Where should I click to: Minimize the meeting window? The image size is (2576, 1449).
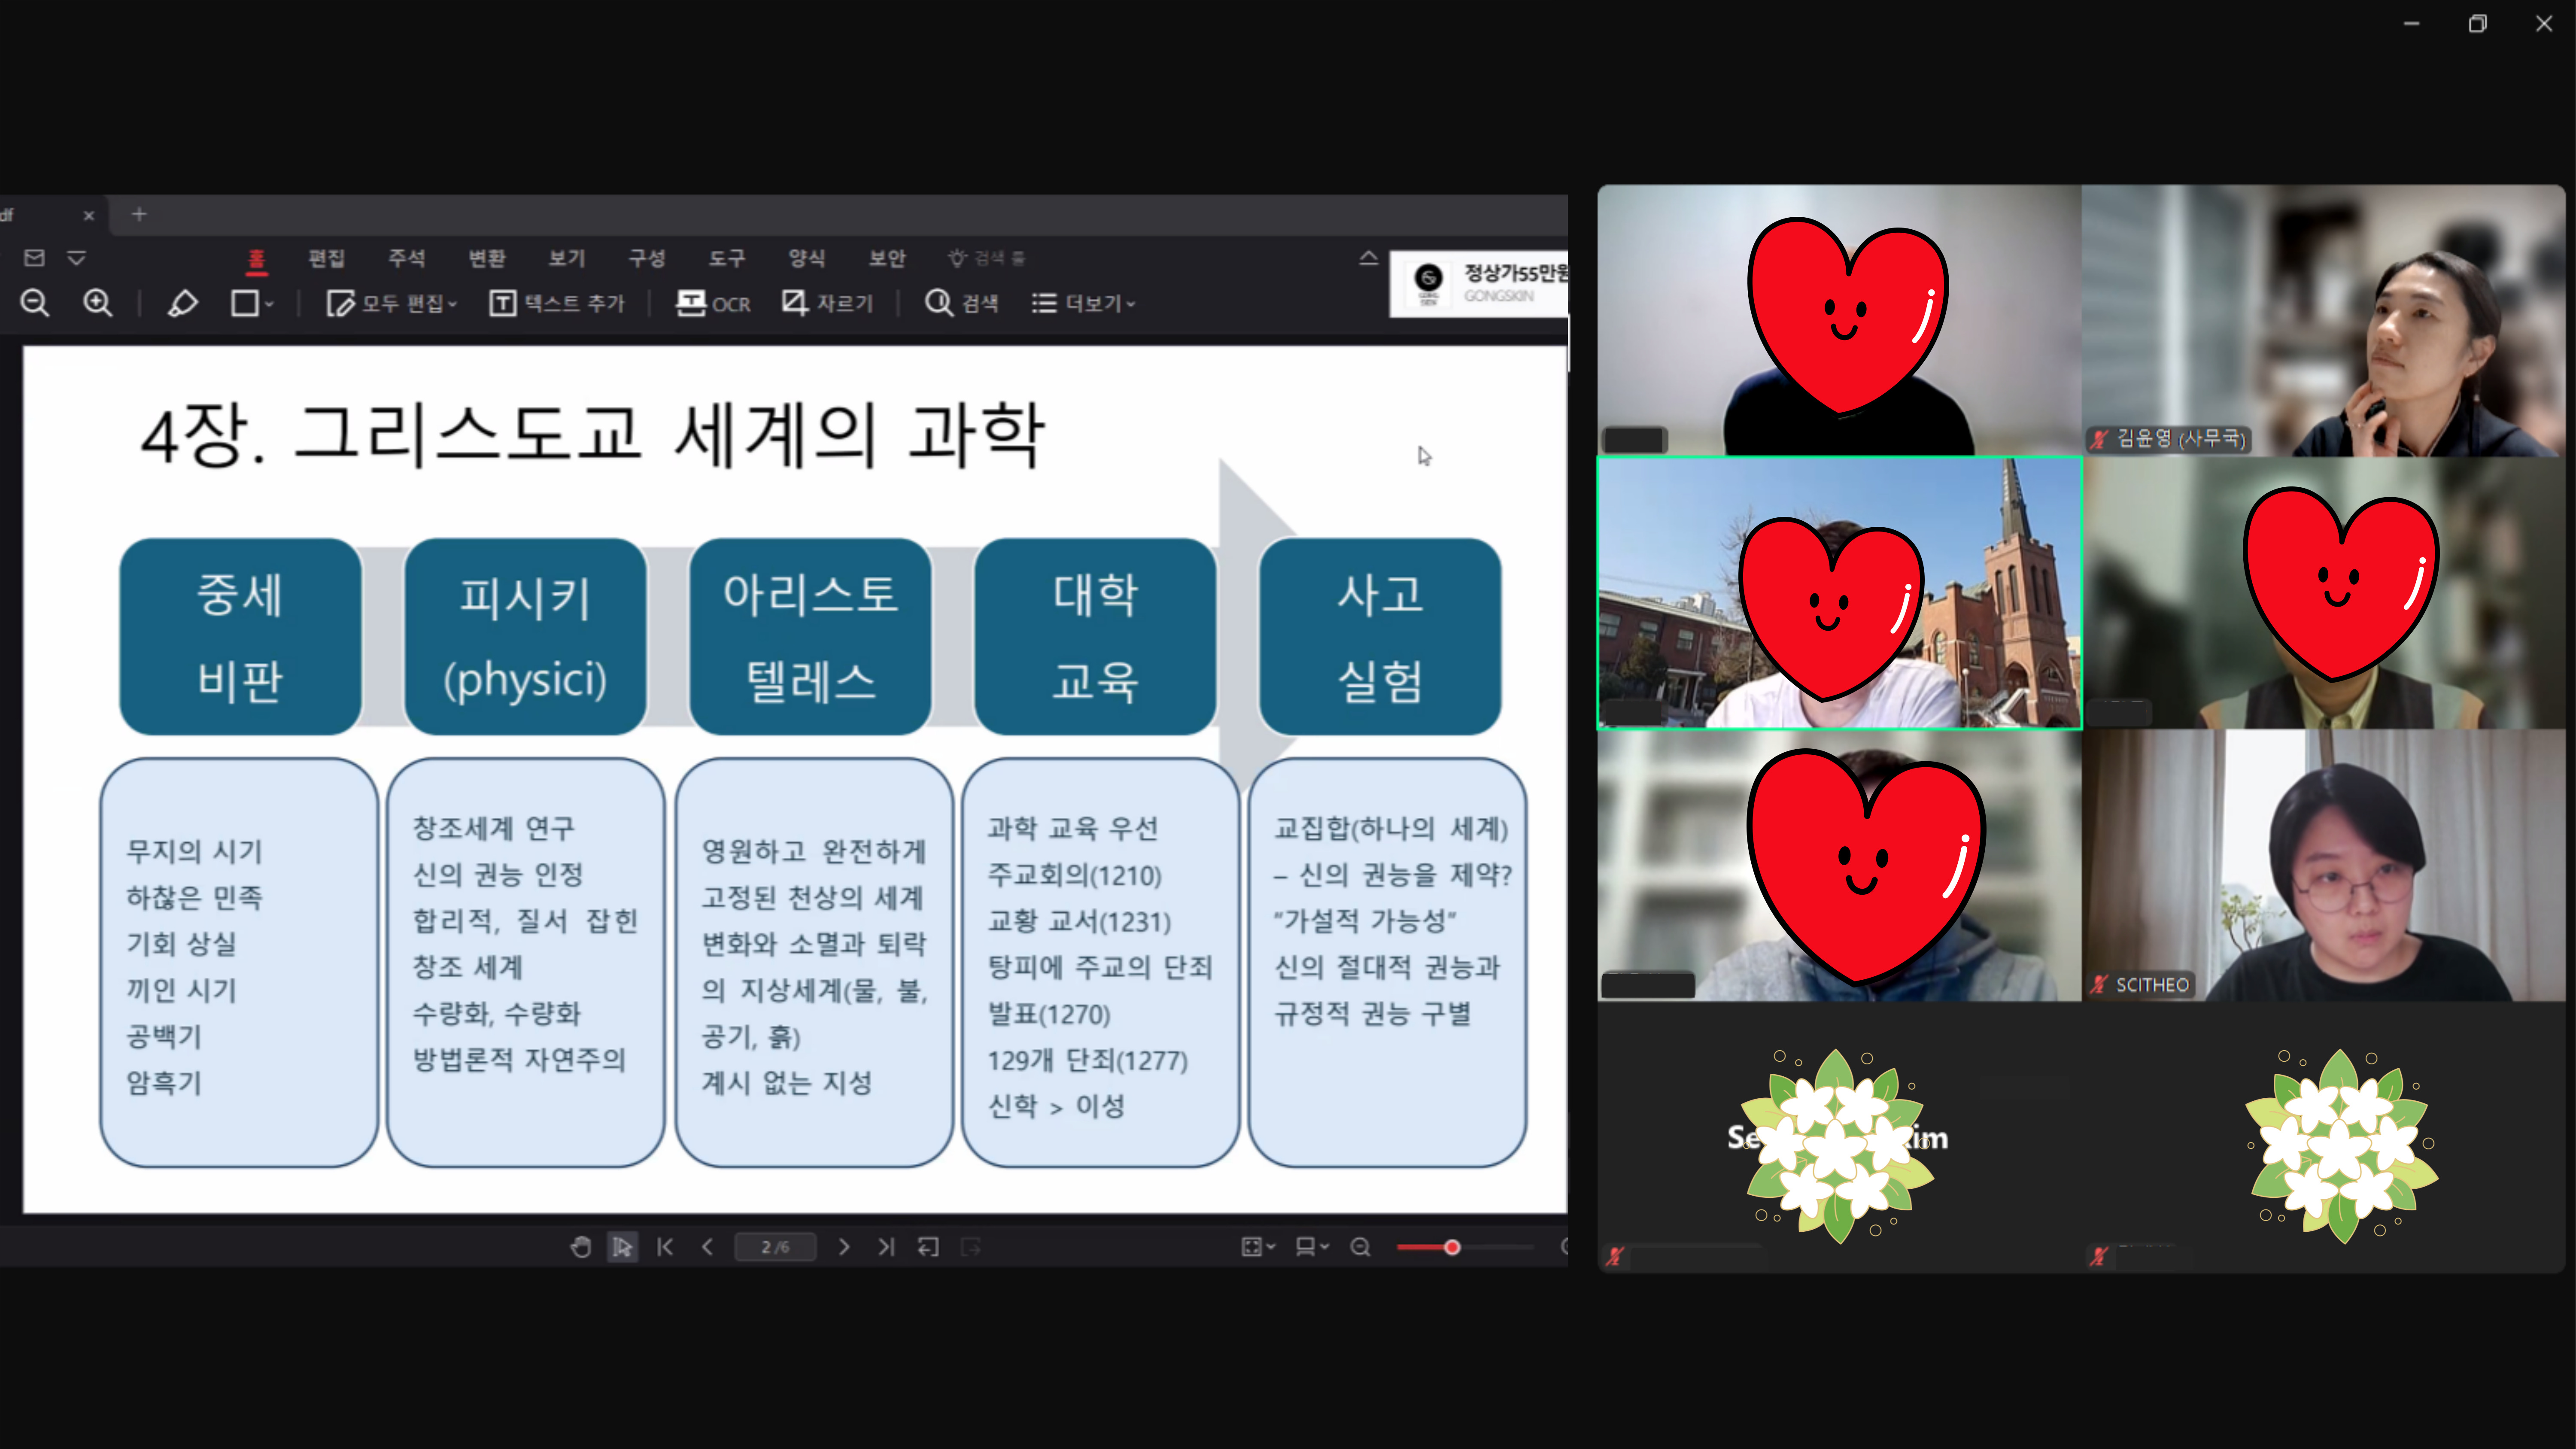click(2412, 23)
